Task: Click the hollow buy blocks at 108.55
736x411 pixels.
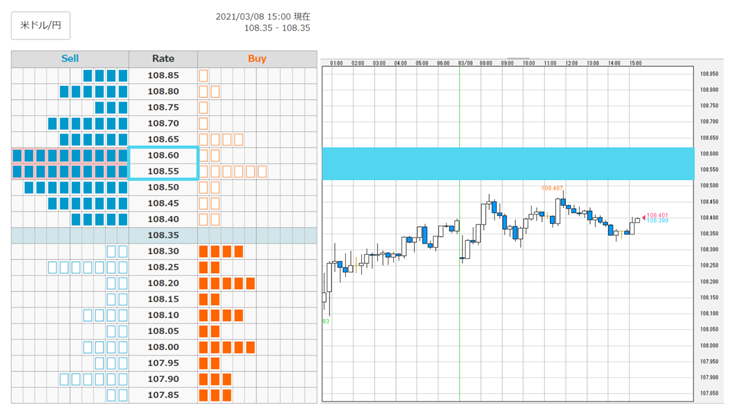Action: click(233, 172)
